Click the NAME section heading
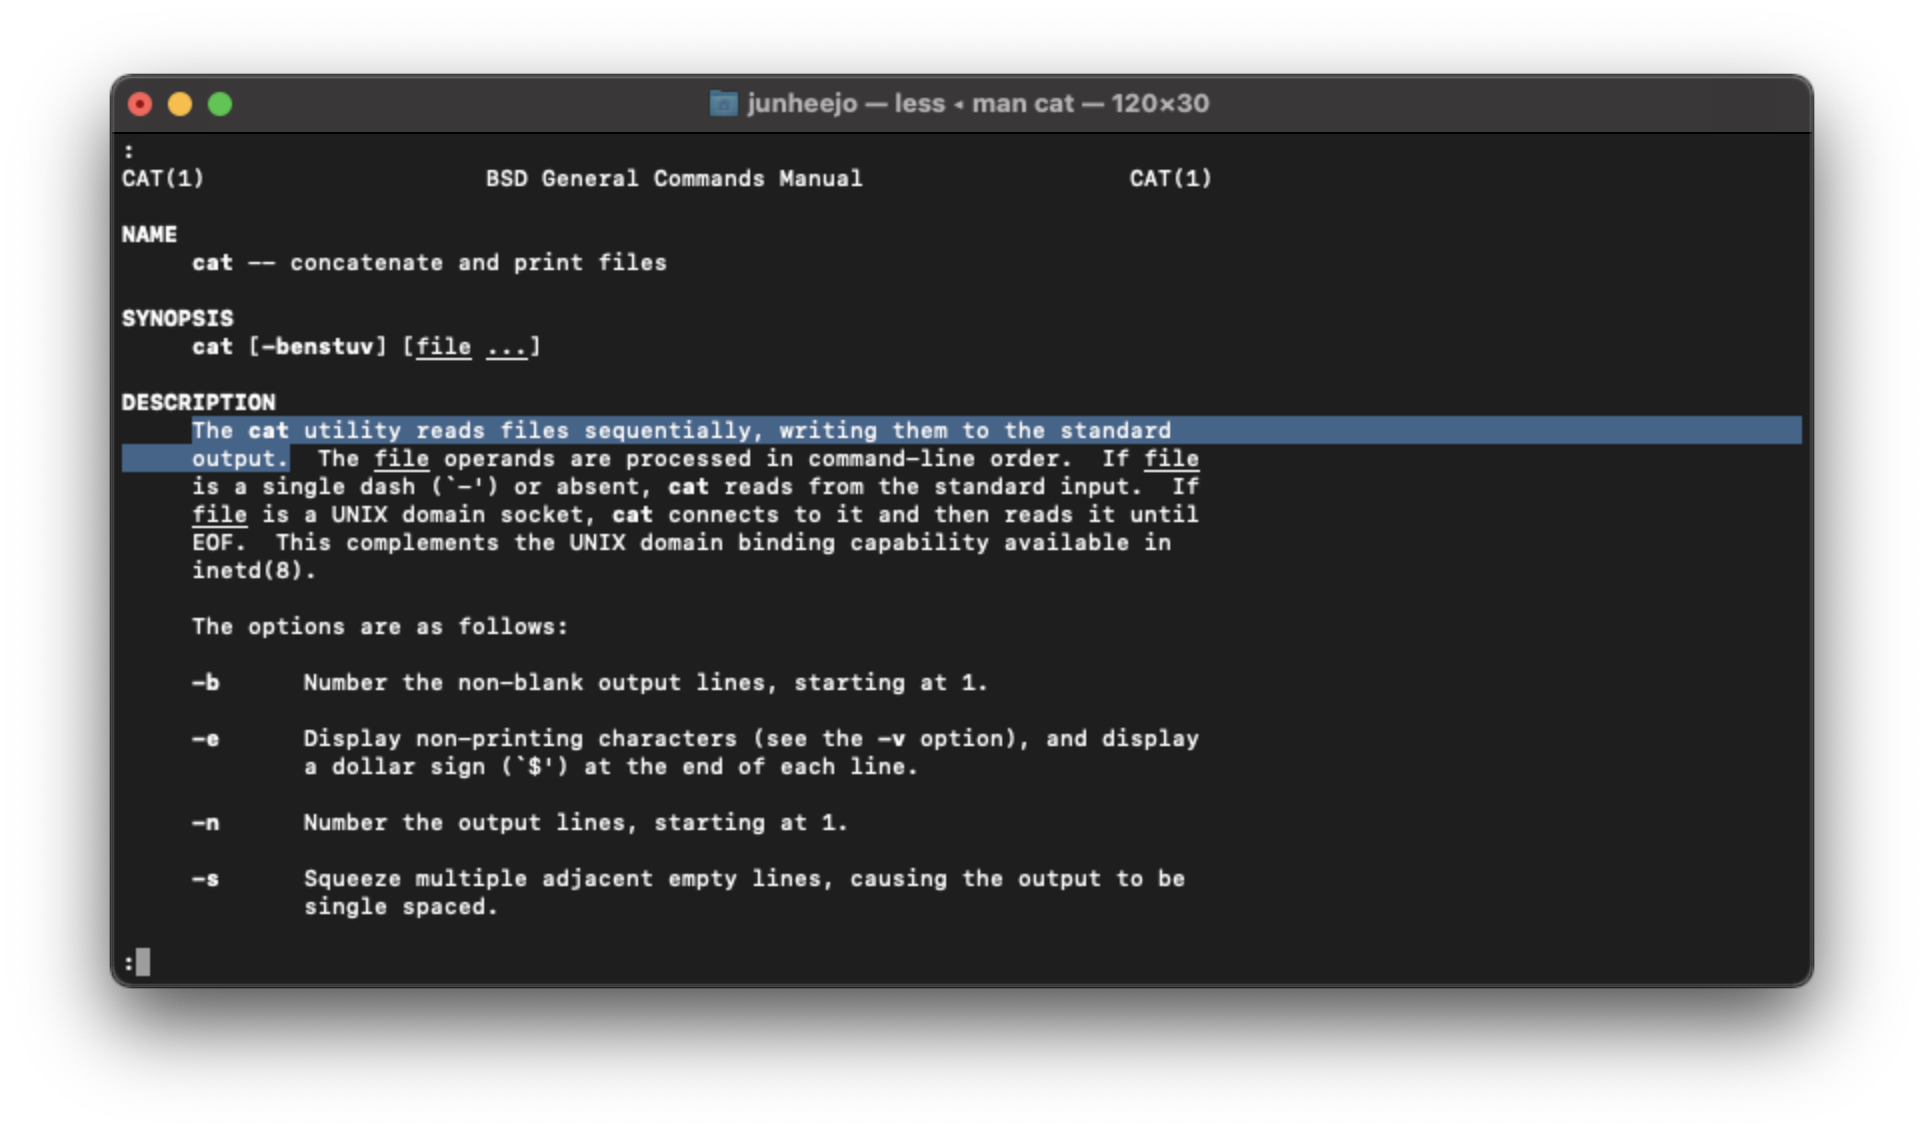This screenshot has height=1134, width=1924. (149, 234)
